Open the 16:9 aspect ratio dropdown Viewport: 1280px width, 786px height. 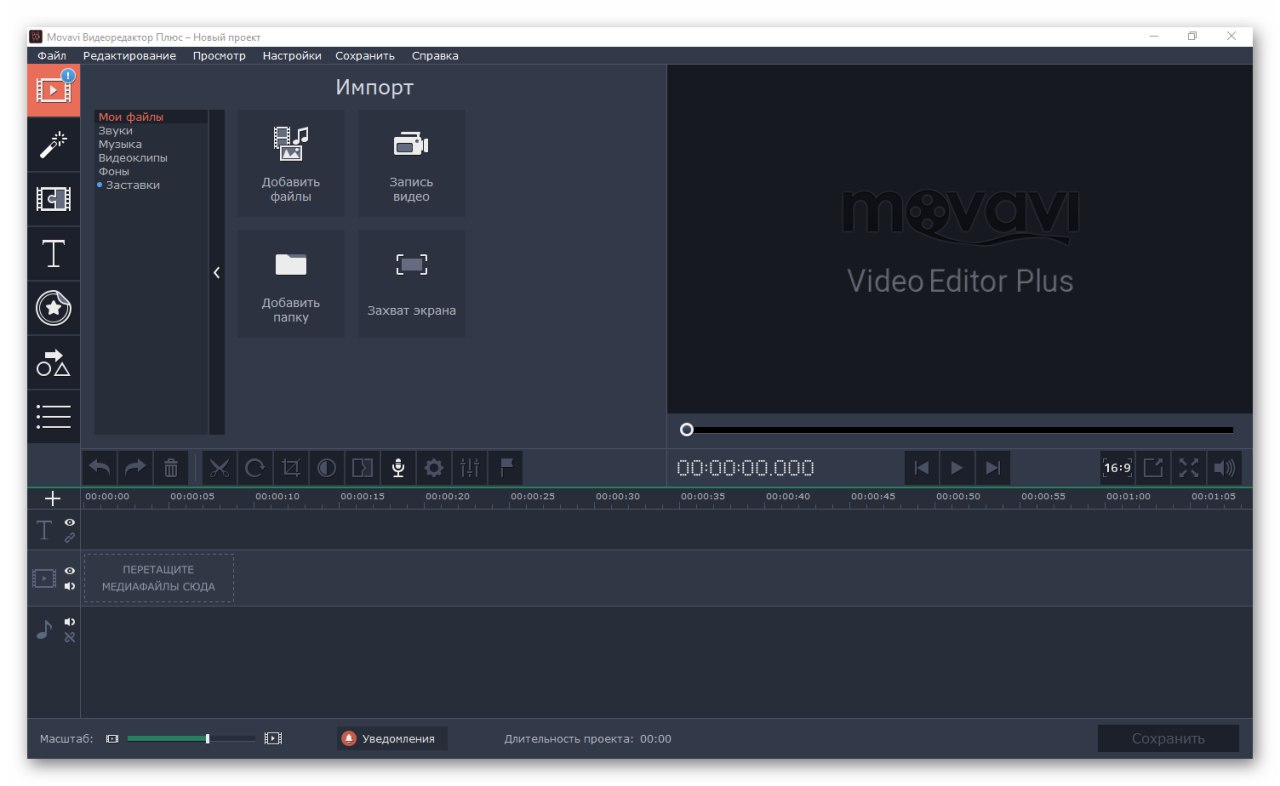click(x=1117, y=467)
